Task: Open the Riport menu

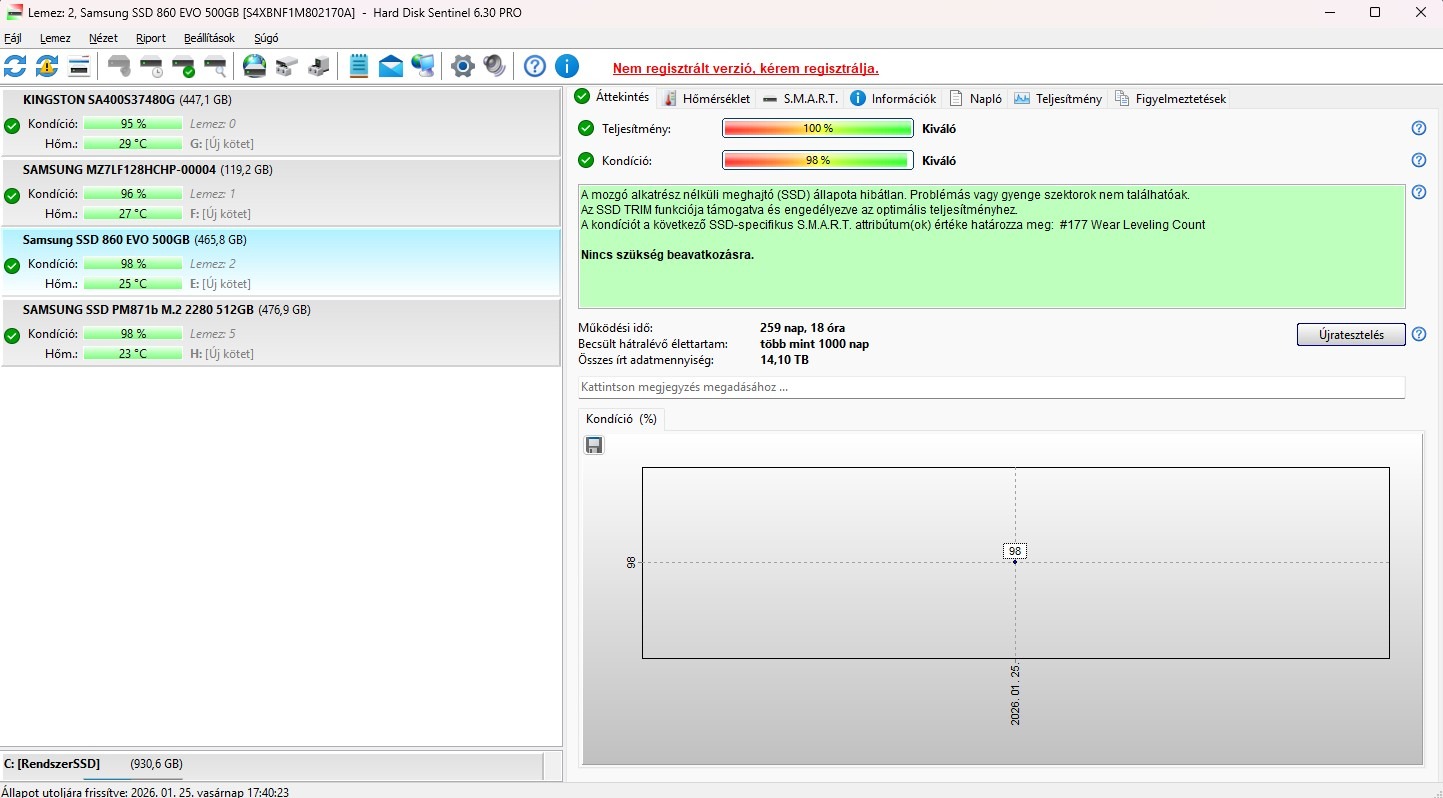Action: pos(151,38)
